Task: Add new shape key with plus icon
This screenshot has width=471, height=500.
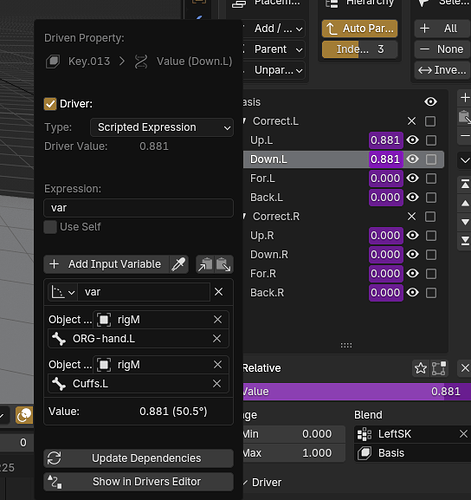Action: (x=465, y=98)
